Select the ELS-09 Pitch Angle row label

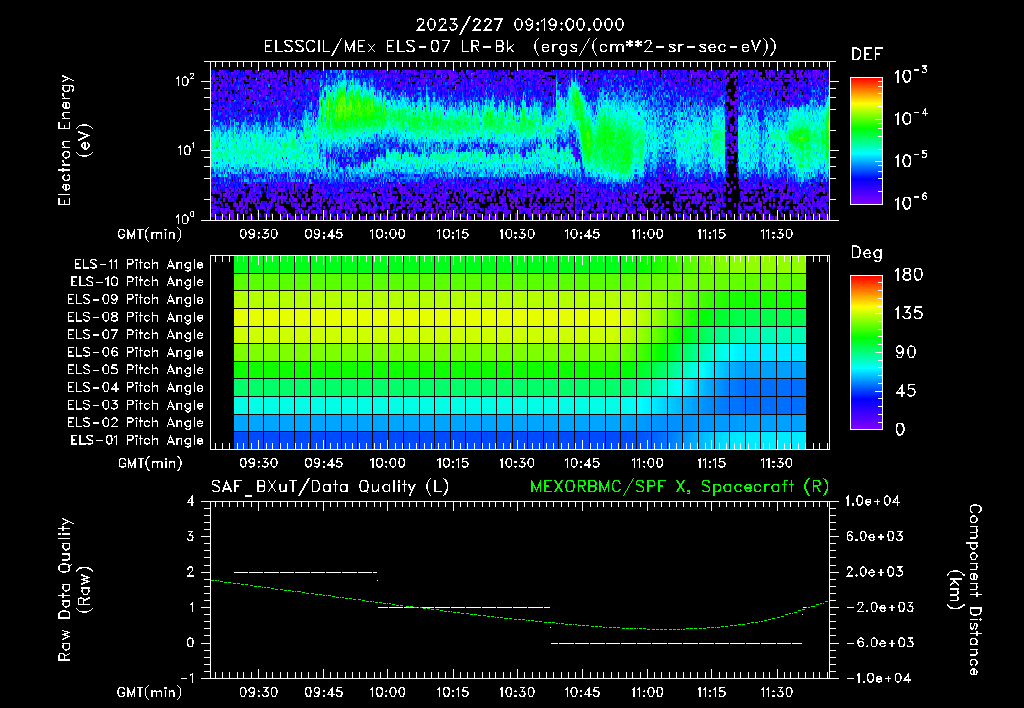tap(136, 300)
